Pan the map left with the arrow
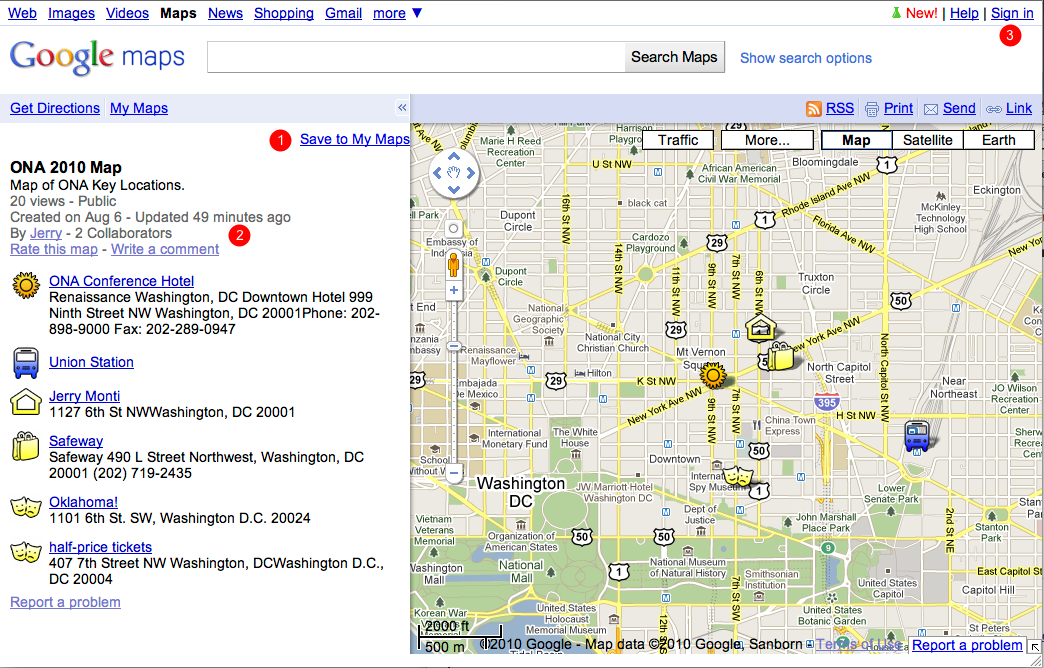 point(437,173)
